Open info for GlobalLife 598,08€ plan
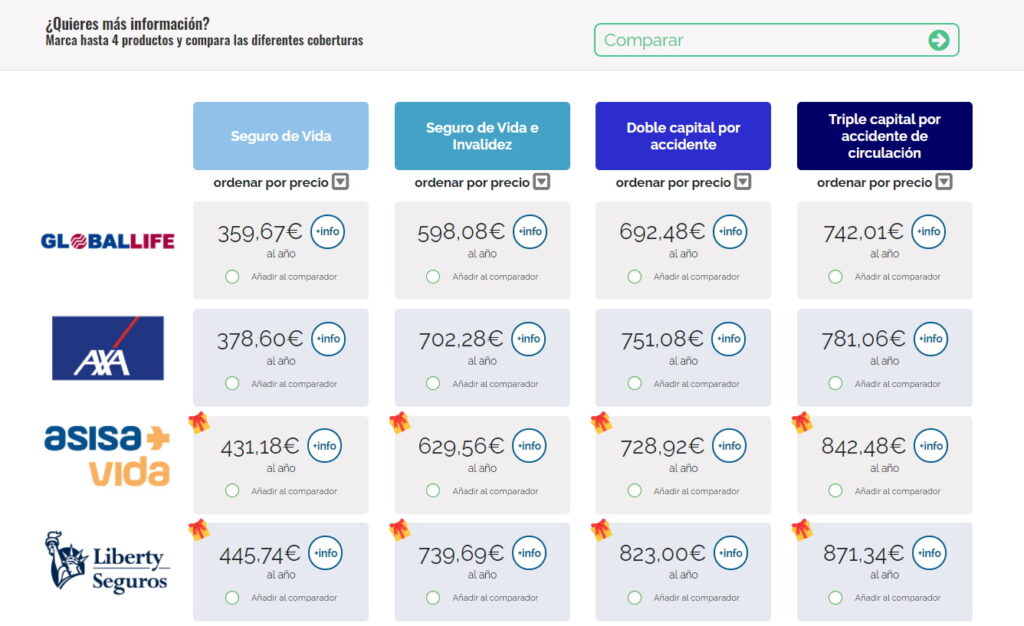Image resolution: width=1024 pixels, height=626 pixels. point(530,232)
